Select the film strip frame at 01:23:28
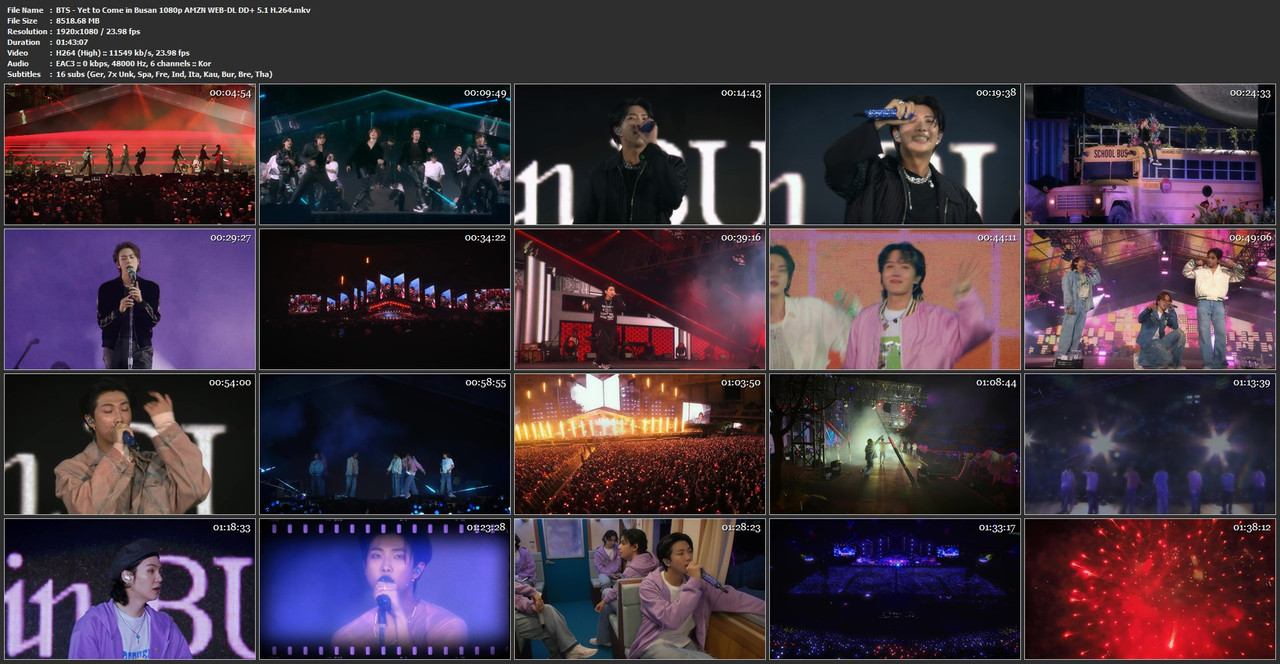1280x664 pixels. tap(385, 589)
